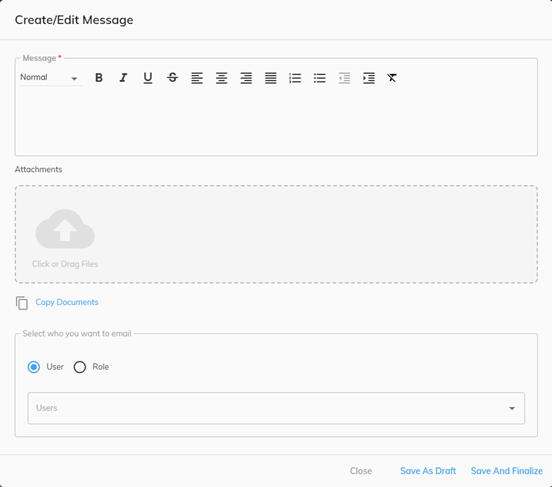
Task: Open the Copy Documents link
Action: tap(67, 302)
